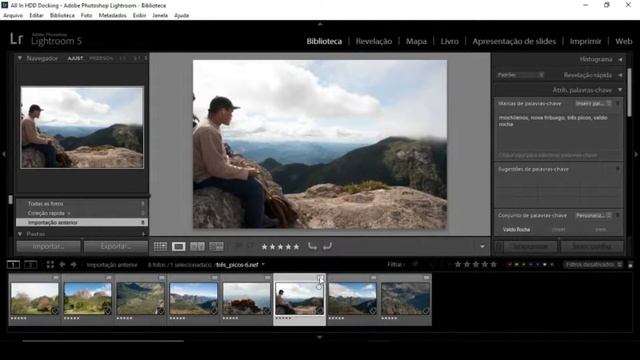Image resolution: width=640 pixels, height=360 pixels.
Task: Open the Metadados menu
Action: [x=112, y=16]
